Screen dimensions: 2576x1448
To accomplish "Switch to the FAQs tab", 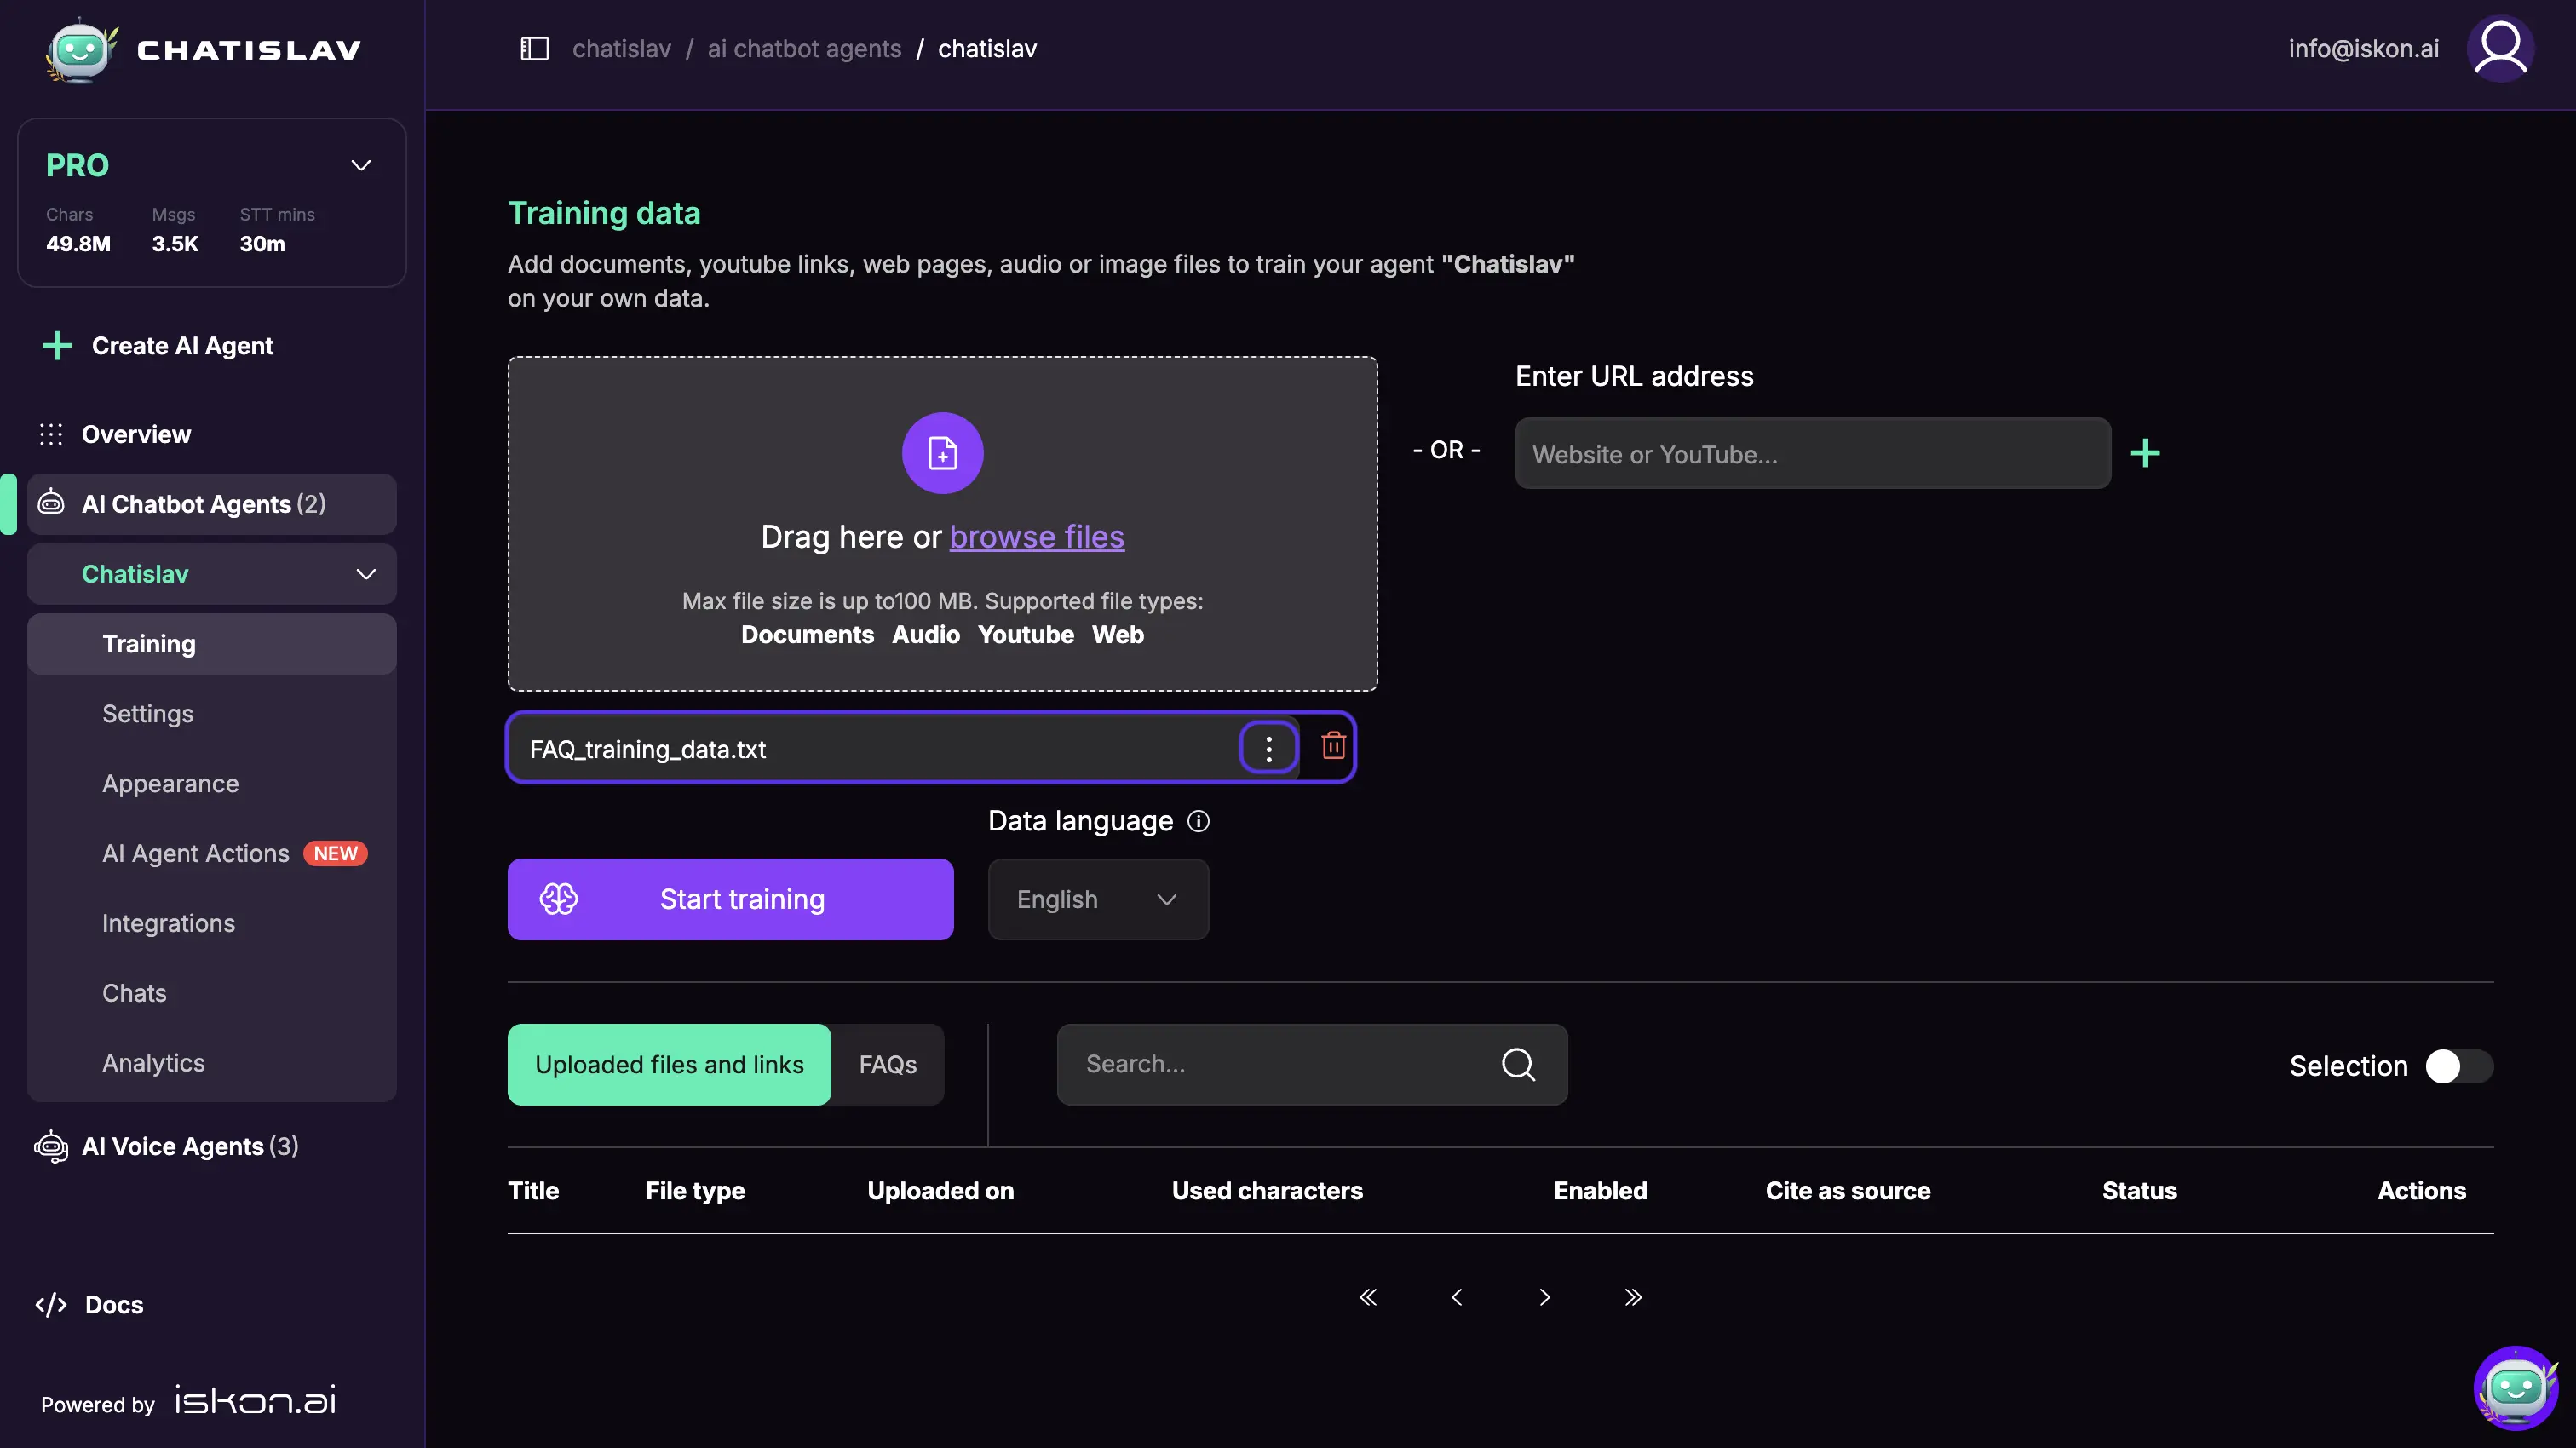I will click(887, 1064).
